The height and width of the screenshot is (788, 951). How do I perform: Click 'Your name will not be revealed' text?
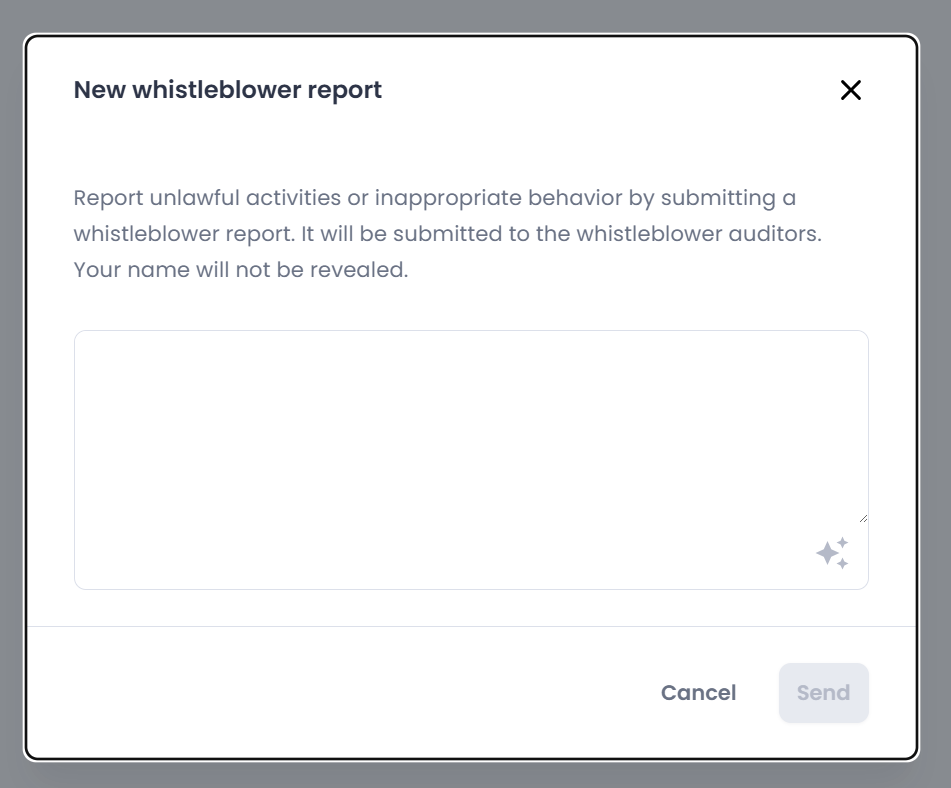(x=241, y=270)
